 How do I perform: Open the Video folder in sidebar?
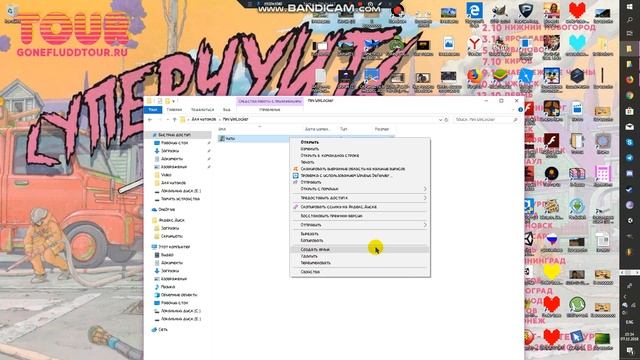(166, 175)
